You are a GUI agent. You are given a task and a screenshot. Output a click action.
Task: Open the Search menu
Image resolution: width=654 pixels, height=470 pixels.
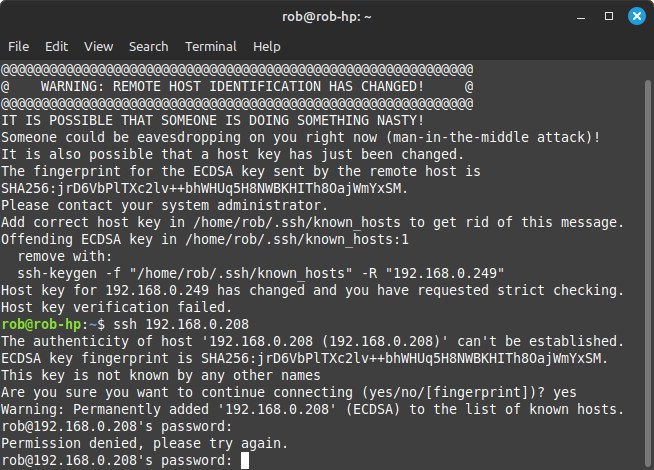coord(148,46)
